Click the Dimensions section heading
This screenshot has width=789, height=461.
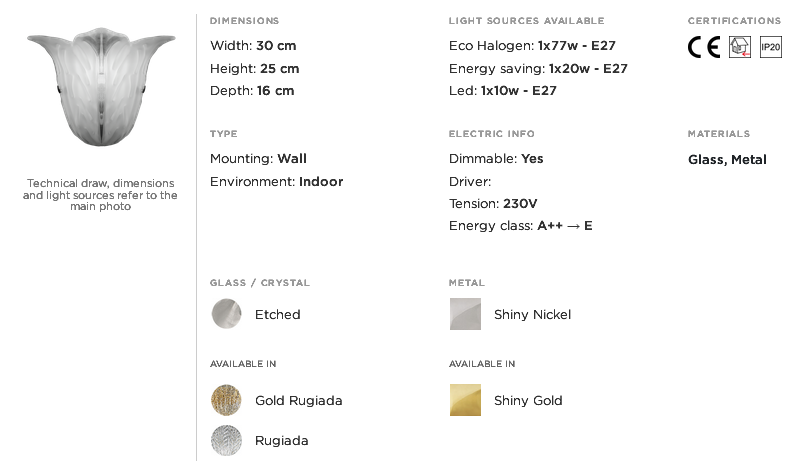pos(245,21)
